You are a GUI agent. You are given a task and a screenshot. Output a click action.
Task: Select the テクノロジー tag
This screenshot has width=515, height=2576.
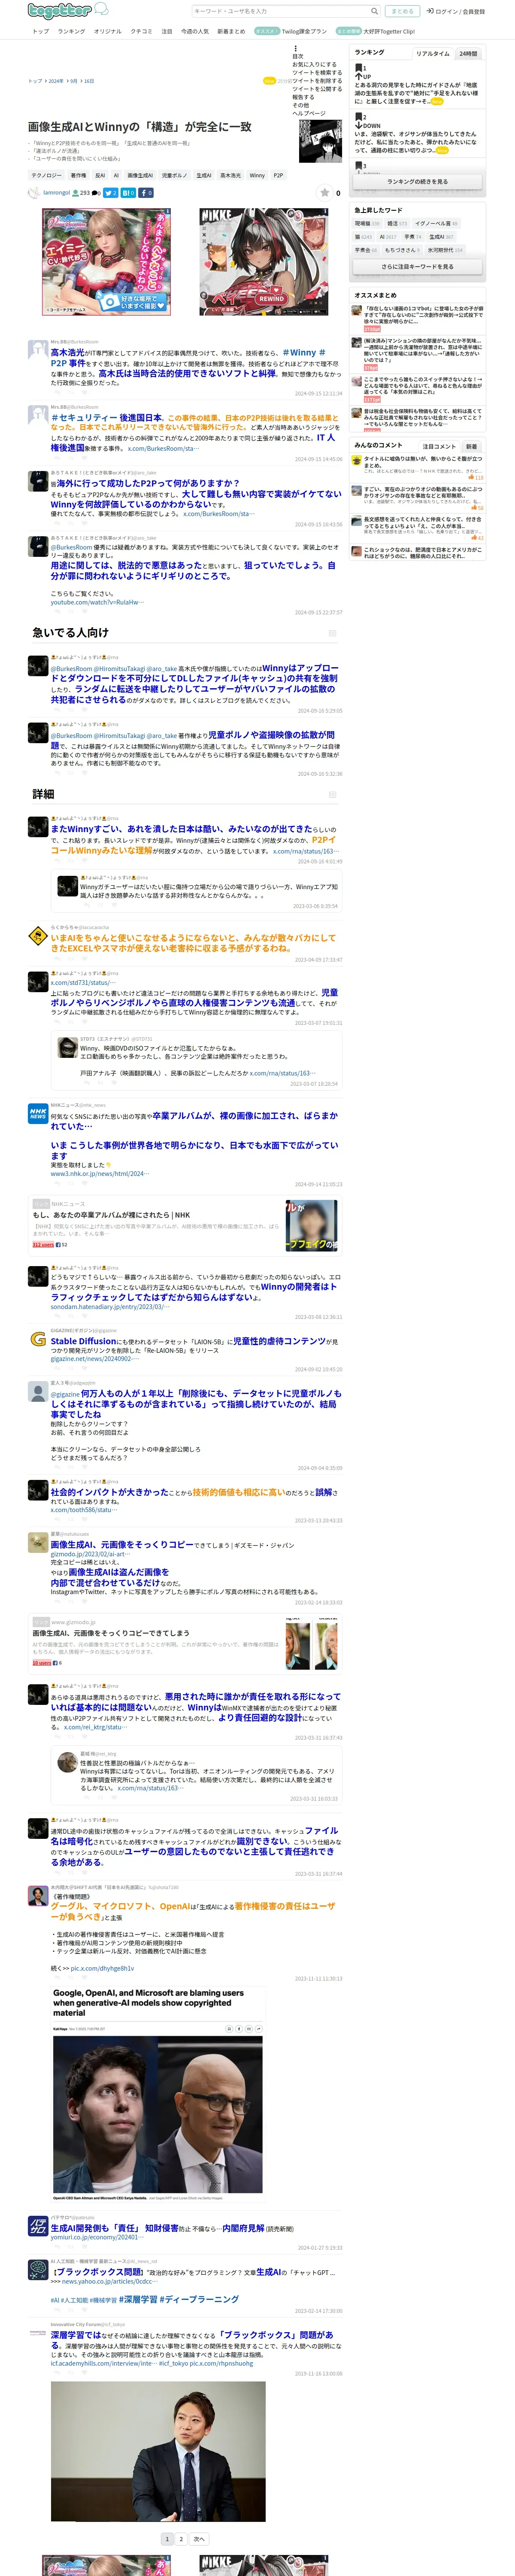[x=46, y=175]
